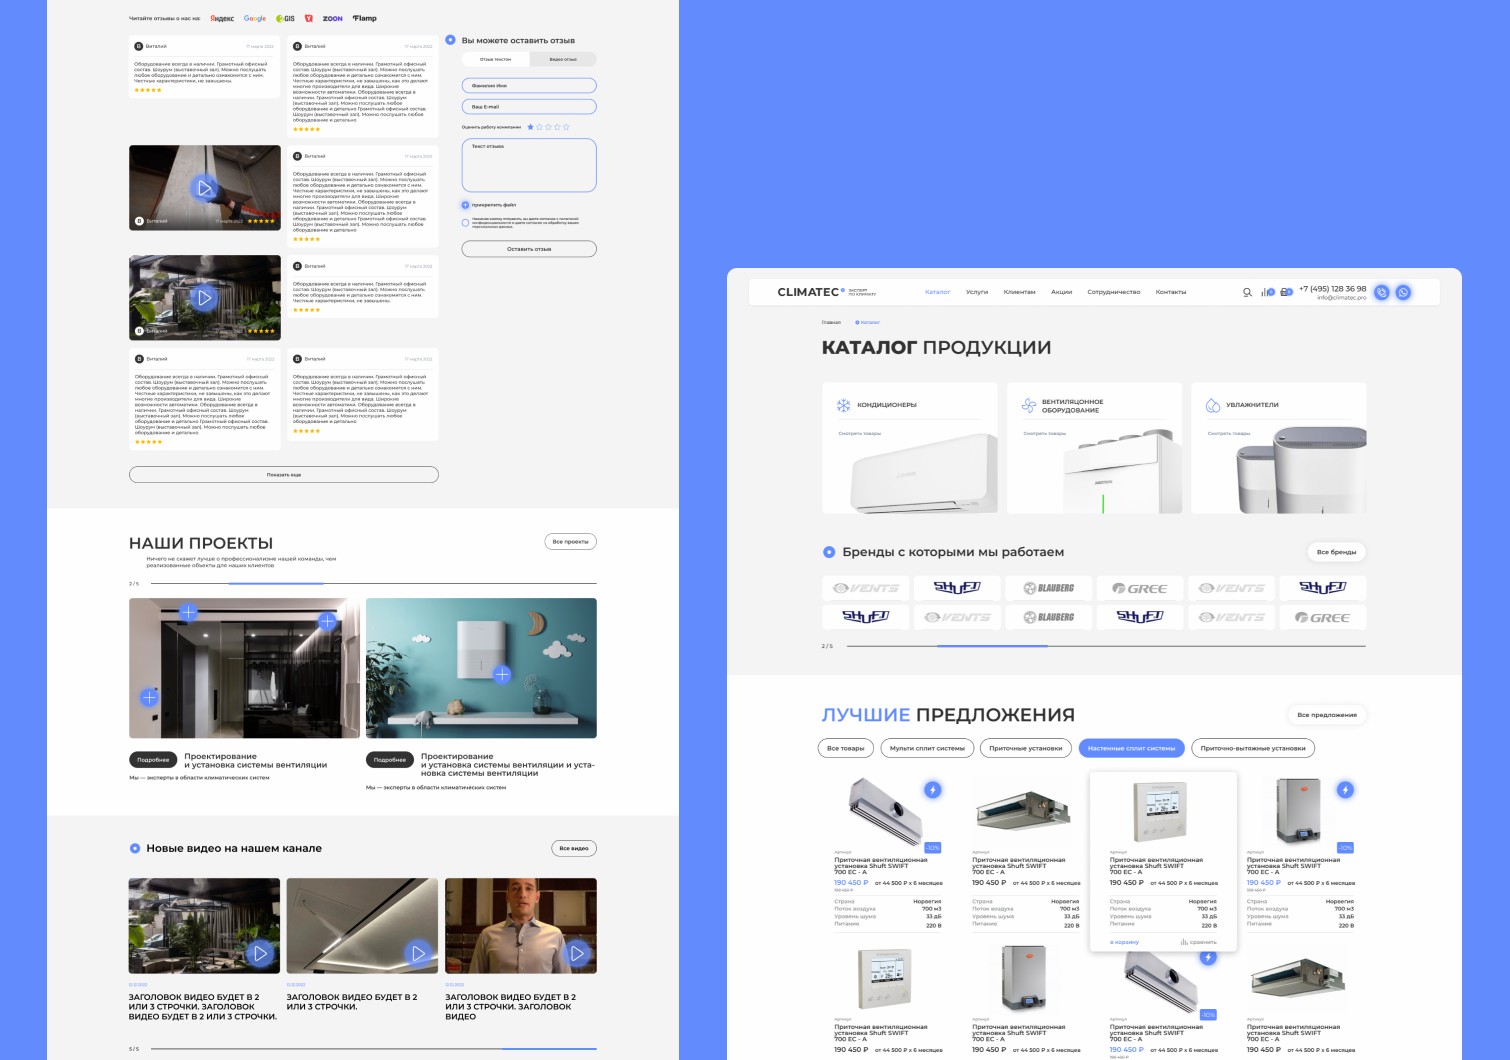
Task: Select 'Приточные установки' filter tab
Action: (x=1025, y=748)
